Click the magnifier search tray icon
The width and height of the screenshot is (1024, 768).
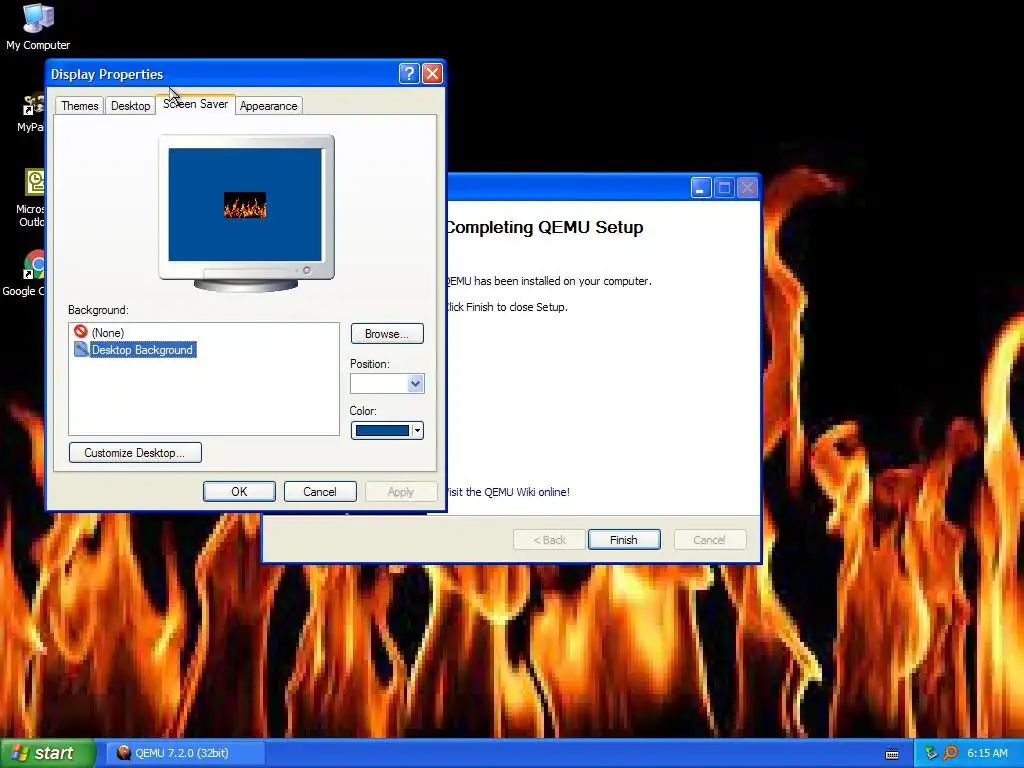(950, 753)
